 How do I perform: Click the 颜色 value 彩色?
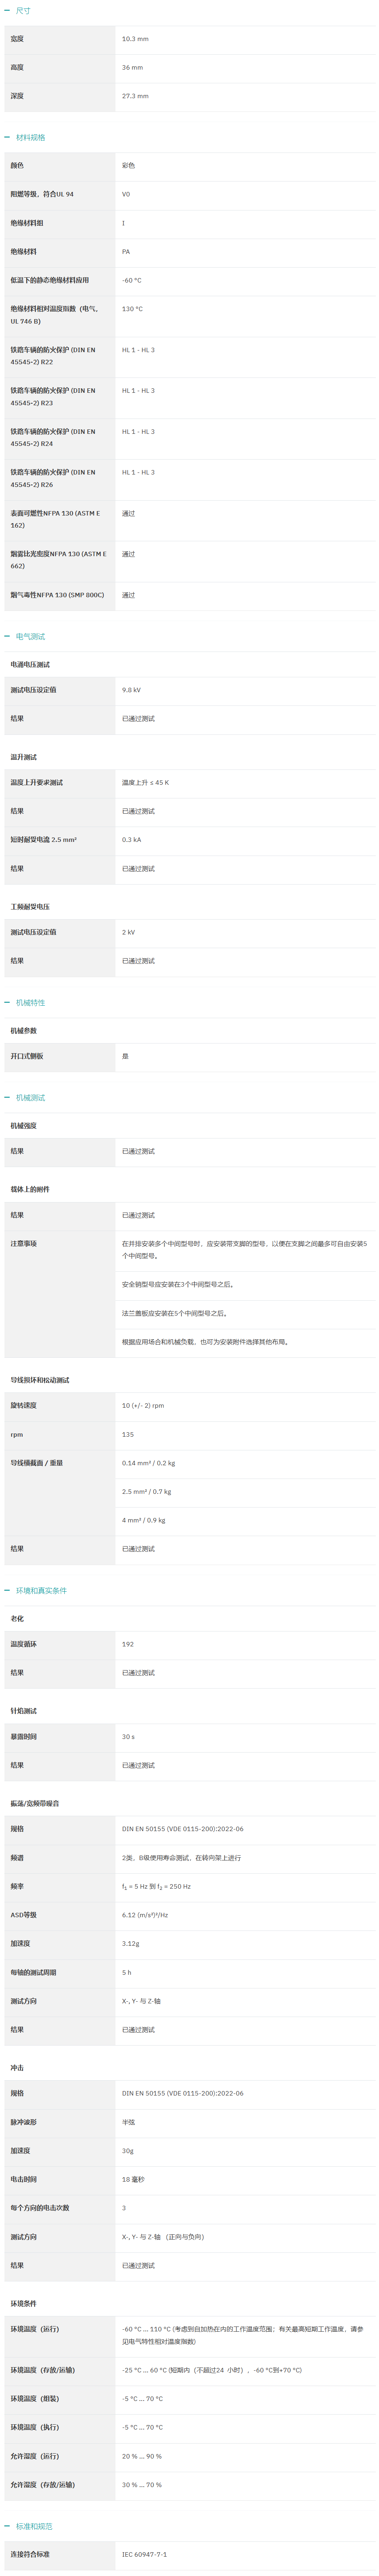click(128, 166)
